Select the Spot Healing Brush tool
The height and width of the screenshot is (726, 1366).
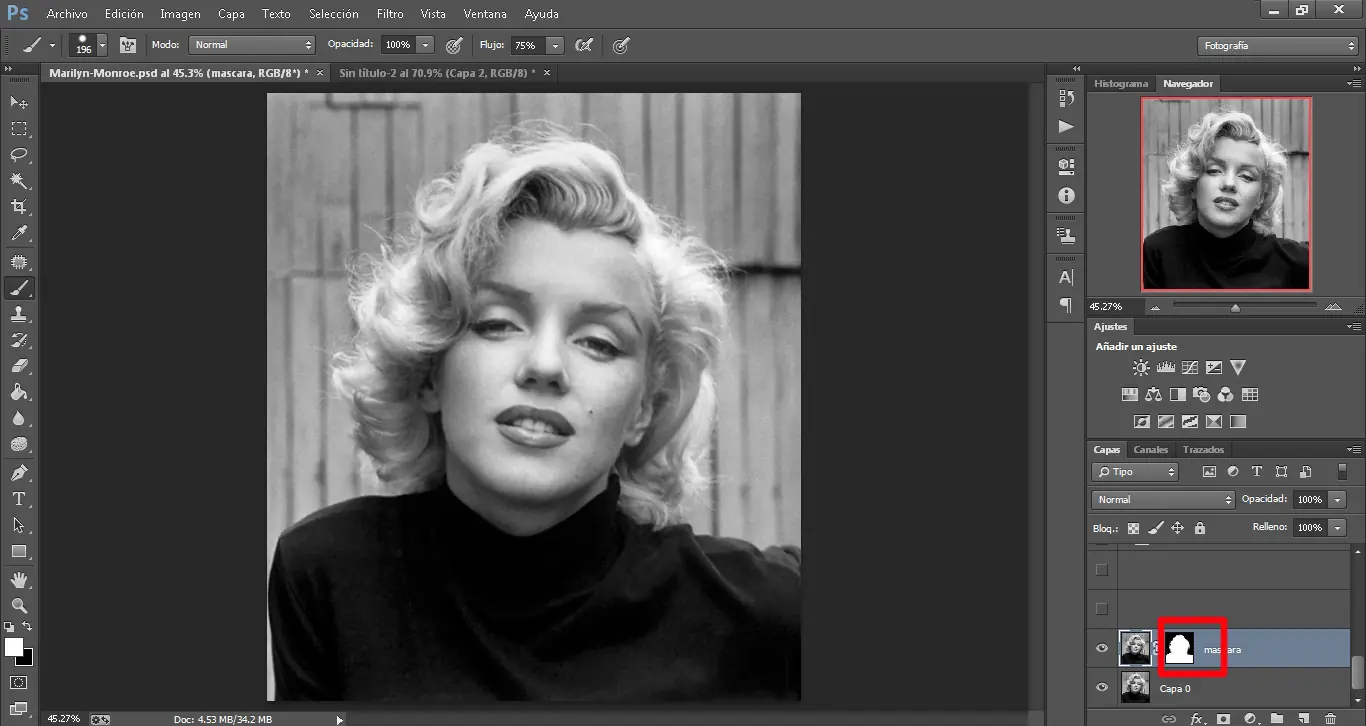pyautogui.click(x=19, y=262)
